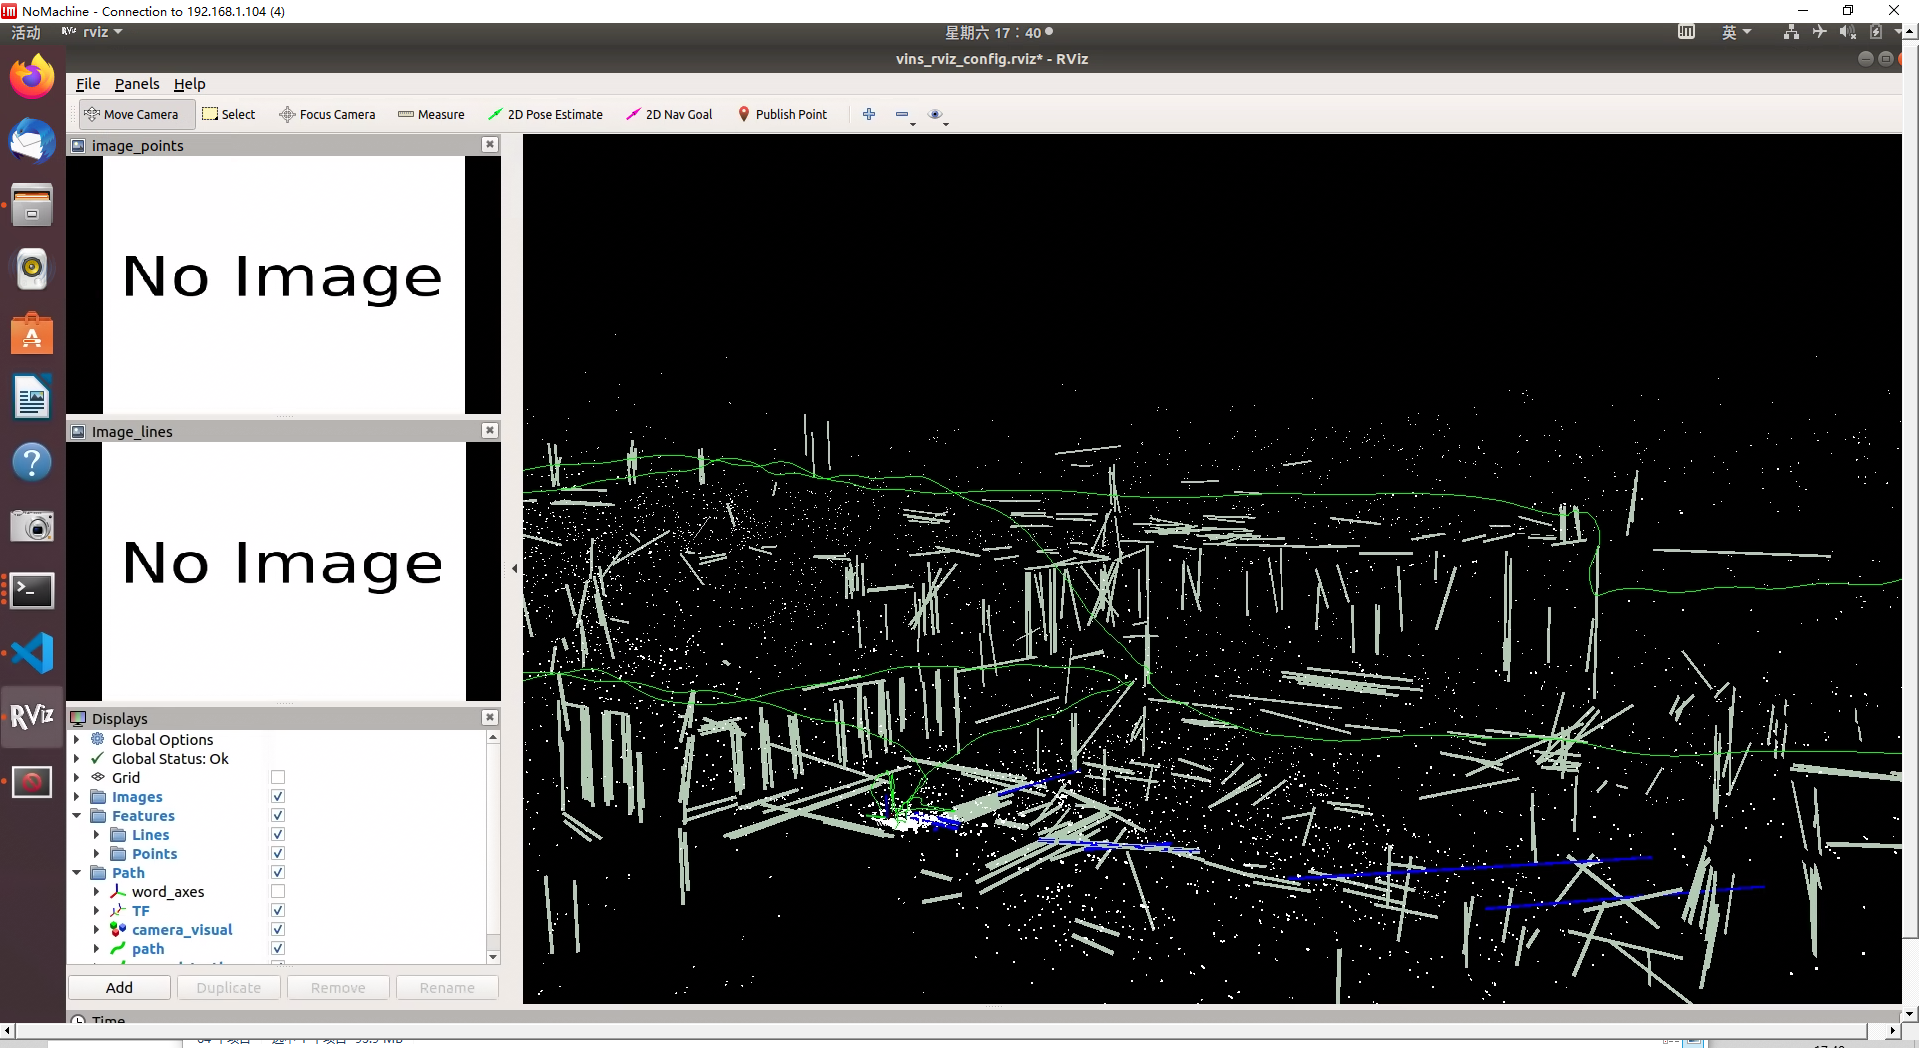Screen dimensions: 1919x1048
Task: Expand the Points folder
Action: (x=96, y=853)
